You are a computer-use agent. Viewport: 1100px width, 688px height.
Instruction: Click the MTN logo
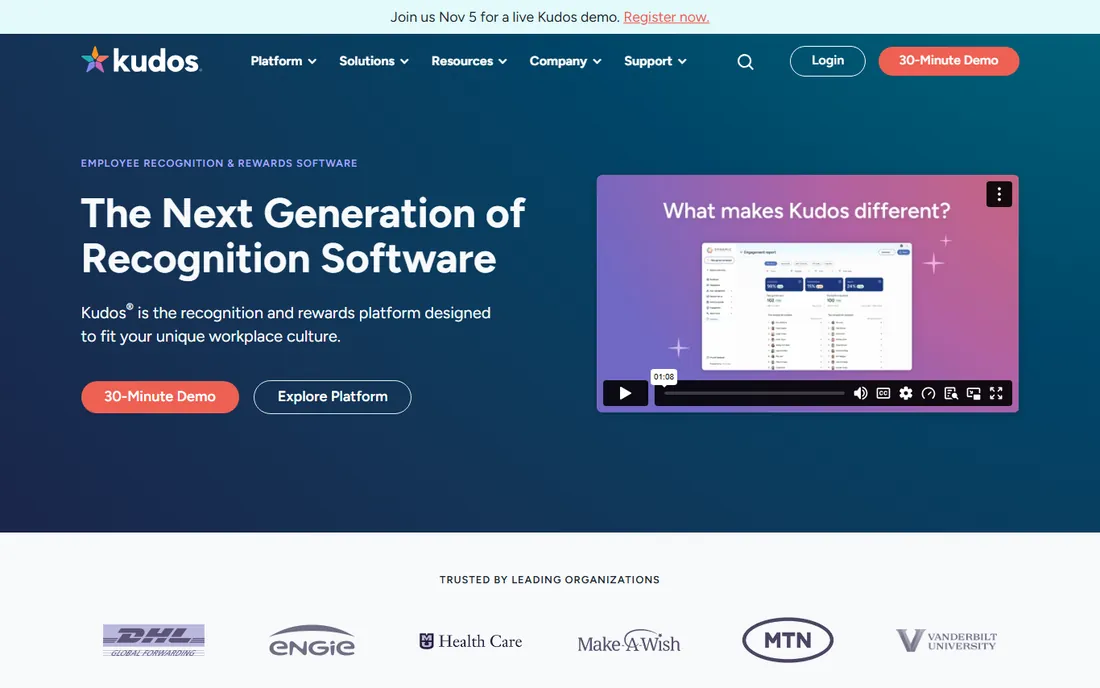point(788,640)
